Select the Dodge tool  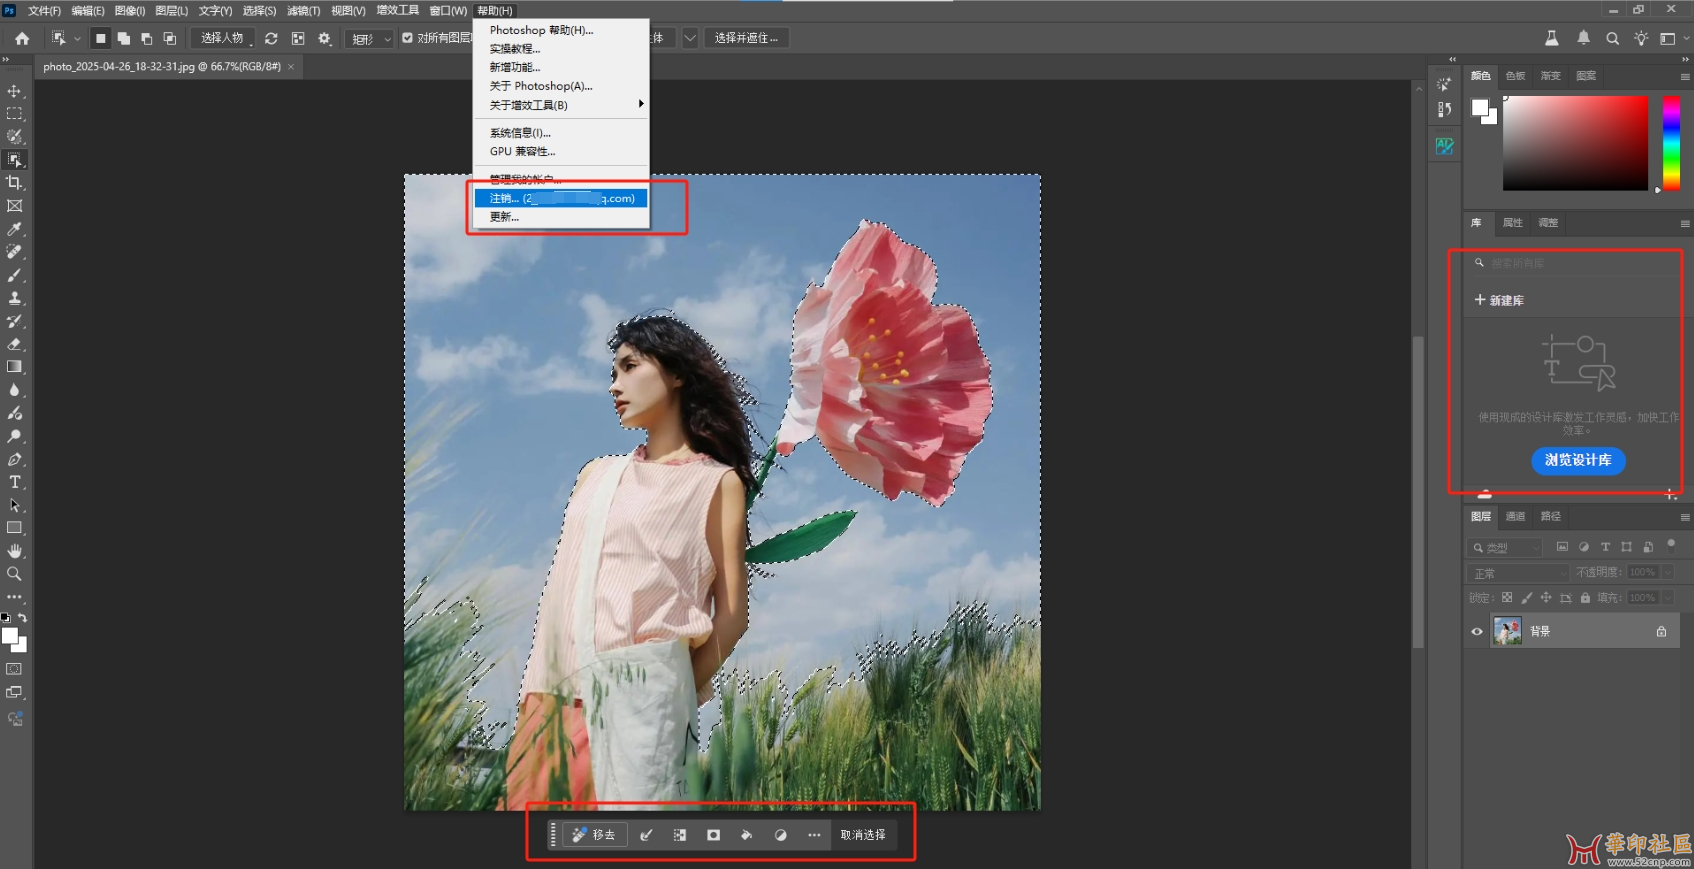[x=14, y=436]
